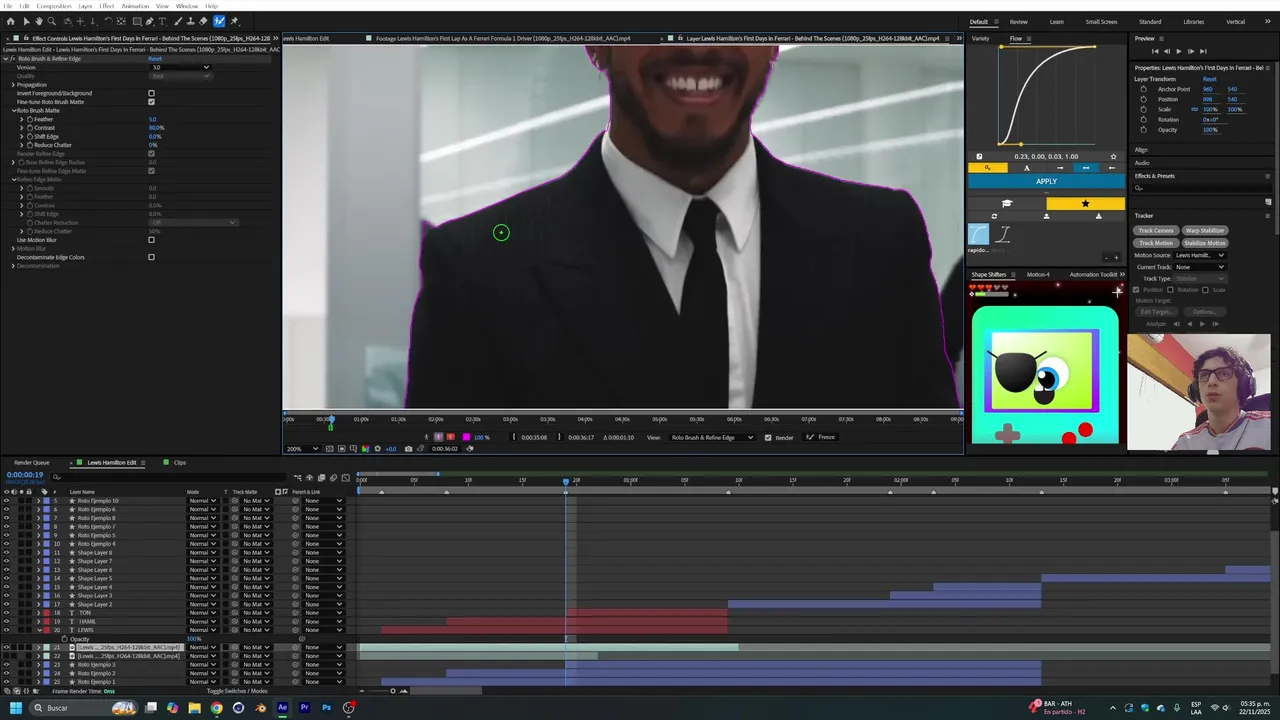Toggle the Render checkbox below the viewer
1280x720 pixels.
[x=768, y=437]
